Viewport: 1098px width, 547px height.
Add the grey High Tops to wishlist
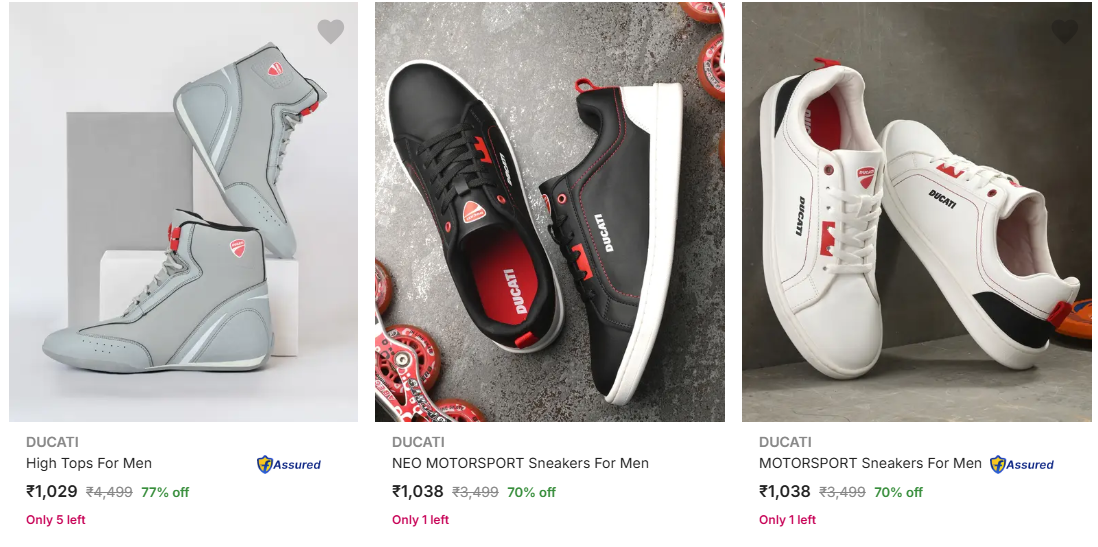point(330,32)
